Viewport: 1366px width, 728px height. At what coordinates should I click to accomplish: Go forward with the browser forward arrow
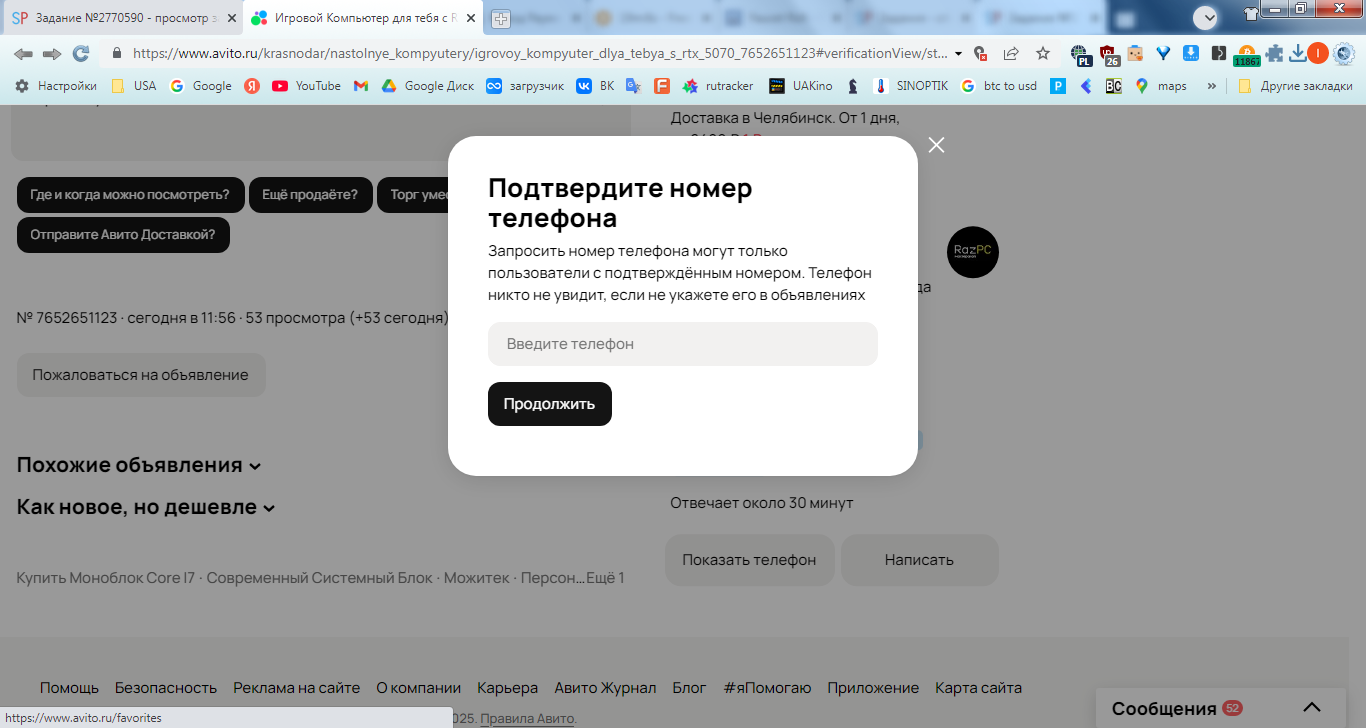pos(52,54)
